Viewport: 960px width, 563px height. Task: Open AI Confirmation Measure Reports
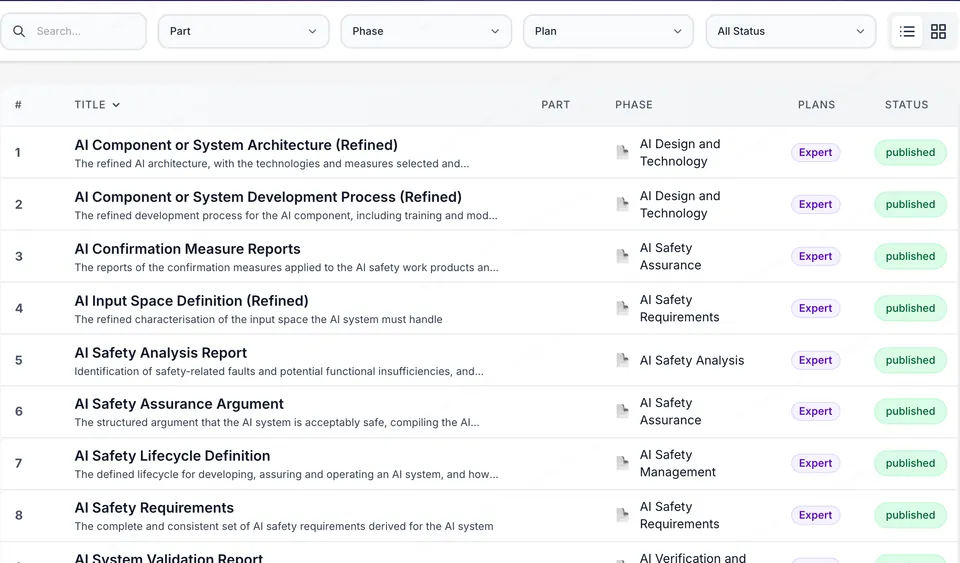tap(187, 249)
